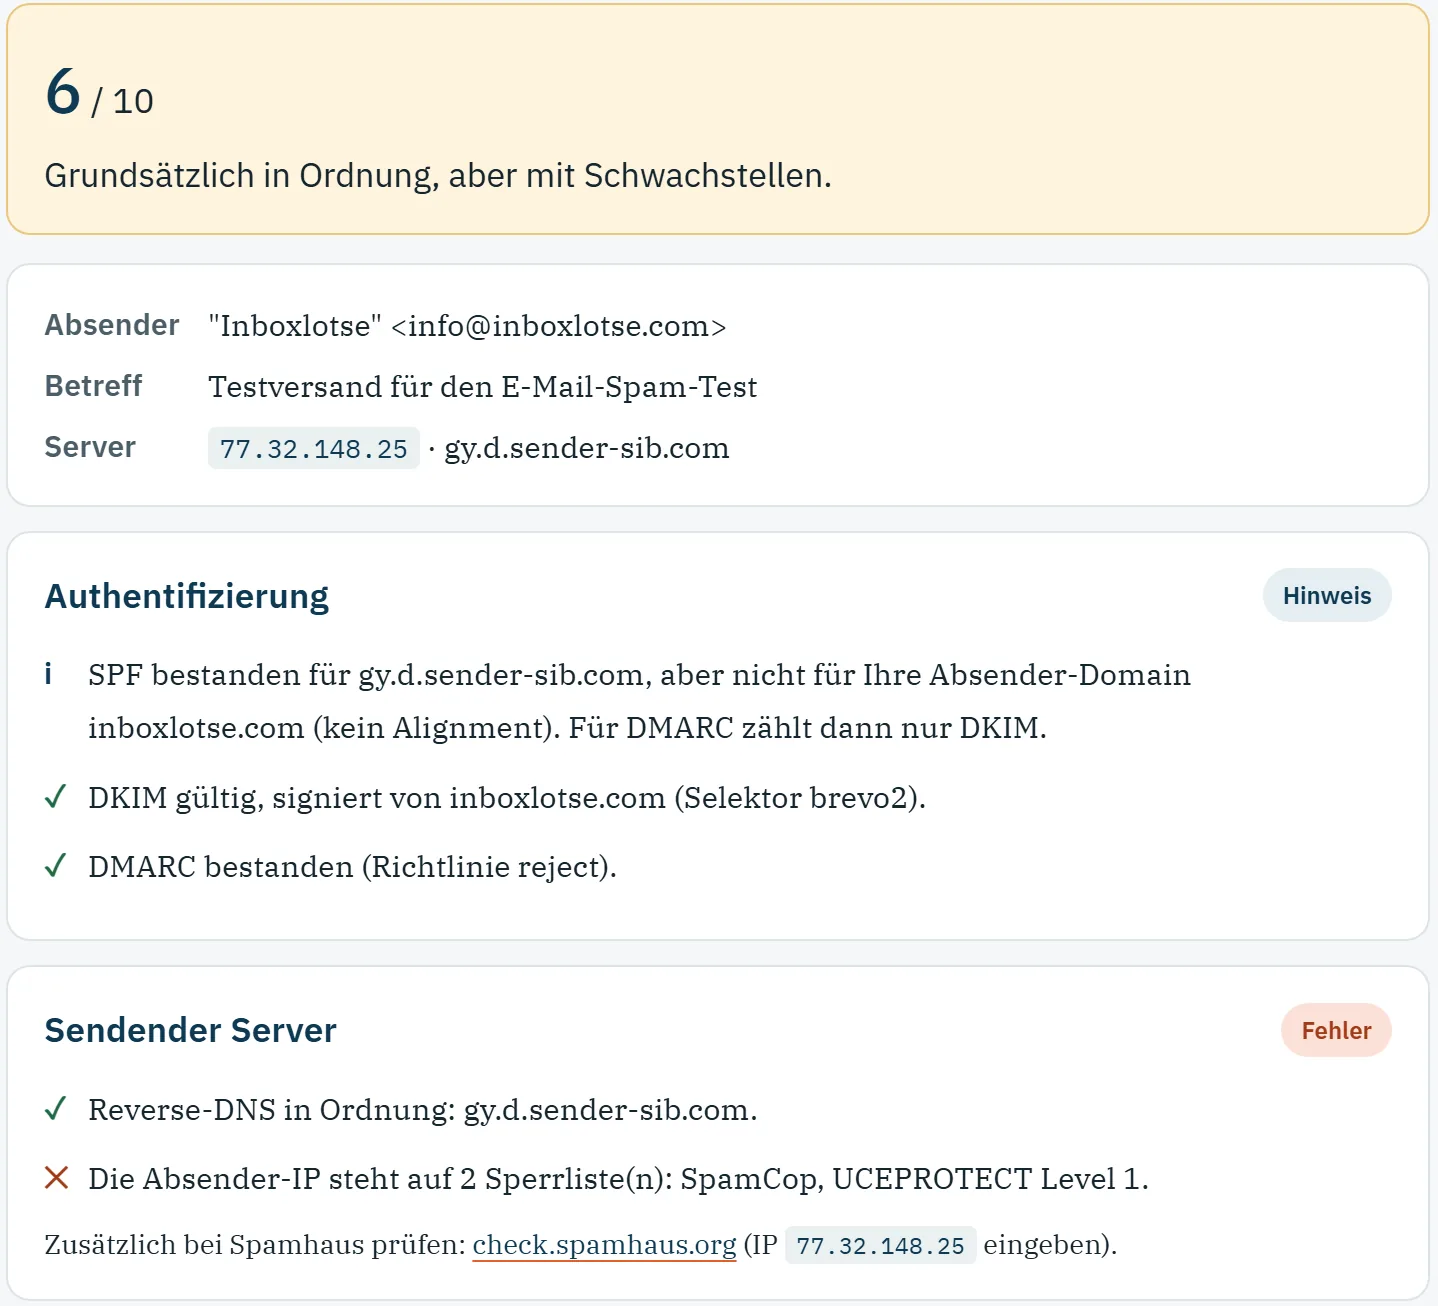Open the check.spamhaus.org link
Image resolution: width=1438 pixels, height=1306 pixels.
point(604,1245)
